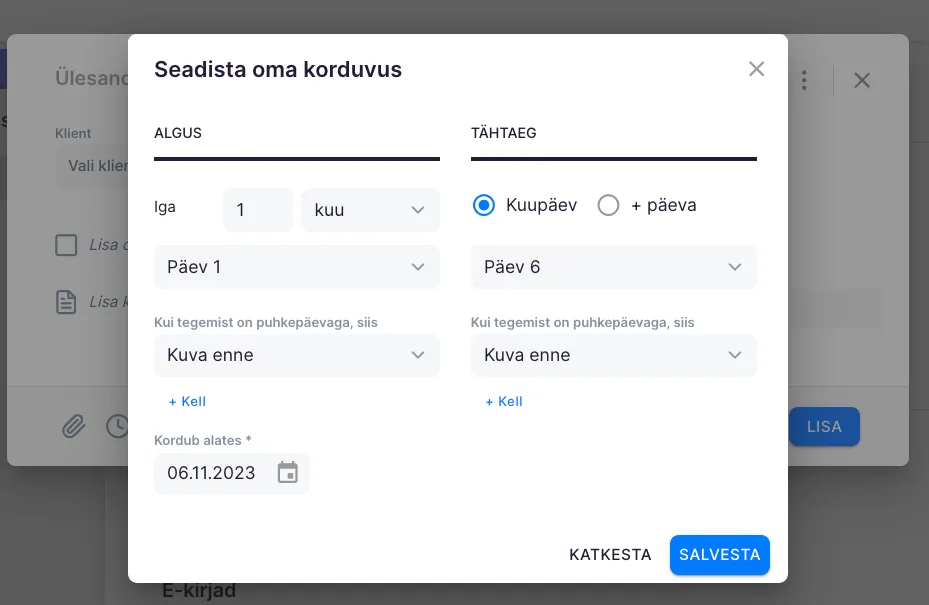Select the Kuupäev radio button
Screen dimensions: 929x605
[x=484, y=205]
